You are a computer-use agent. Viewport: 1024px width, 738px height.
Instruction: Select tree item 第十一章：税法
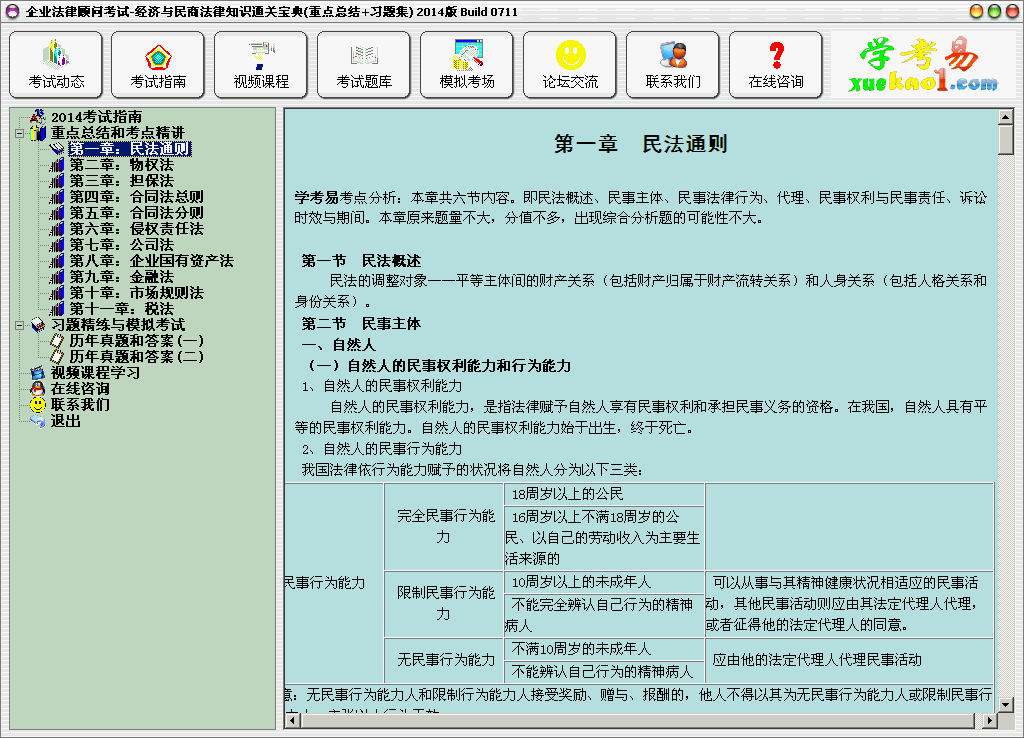[122, 309]
